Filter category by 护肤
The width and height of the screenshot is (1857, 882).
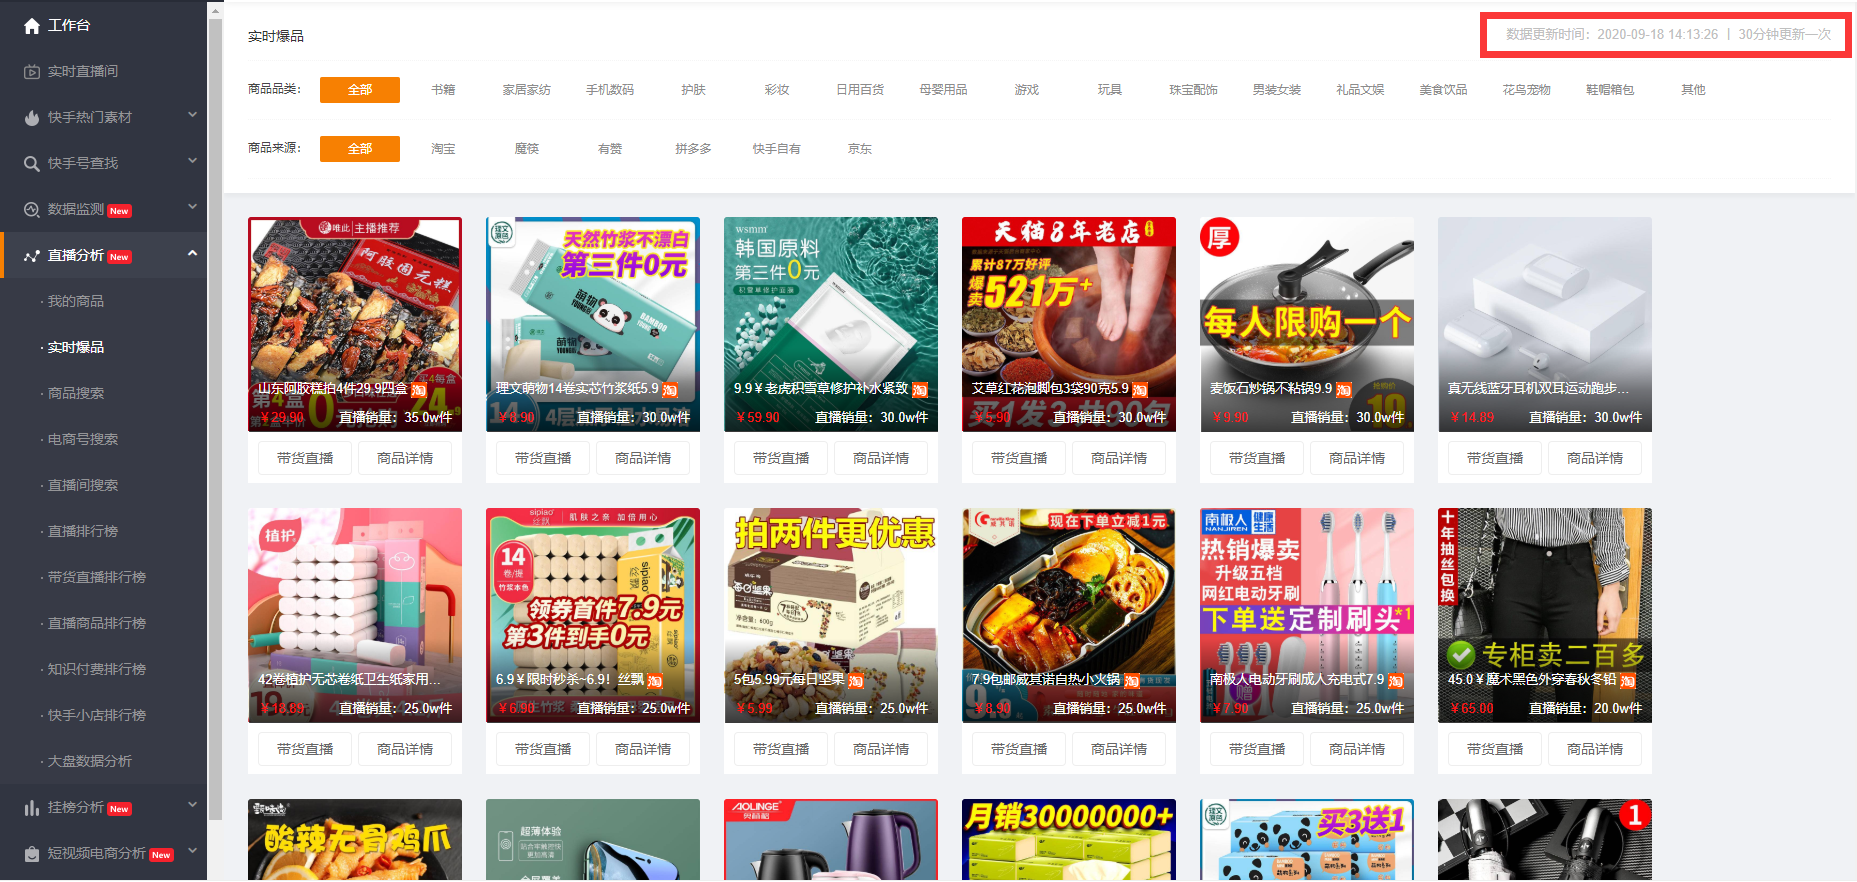pyautogui.click(x=693, y=90)
